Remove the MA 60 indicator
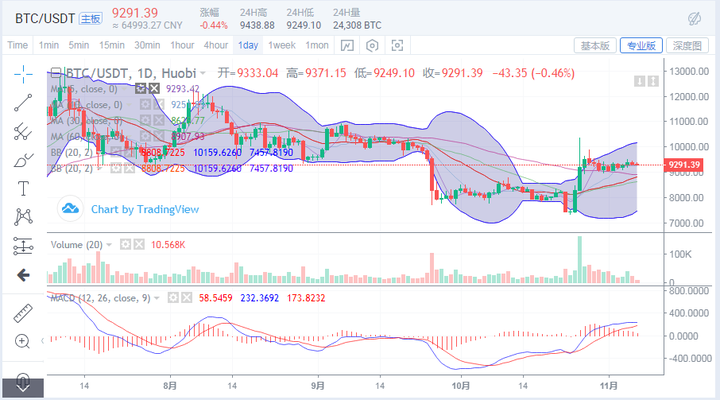Image resolution: width=720 pixels, height=400 pixels. (x=158, y=136)
